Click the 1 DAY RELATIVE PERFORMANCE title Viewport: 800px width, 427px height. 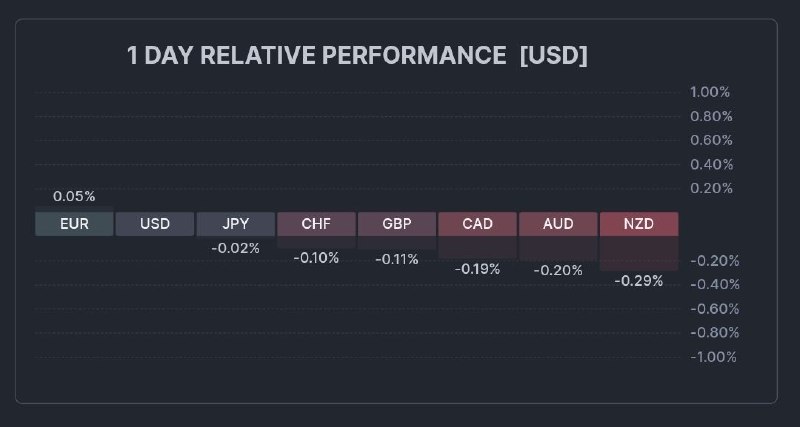(x=316, y=56)
